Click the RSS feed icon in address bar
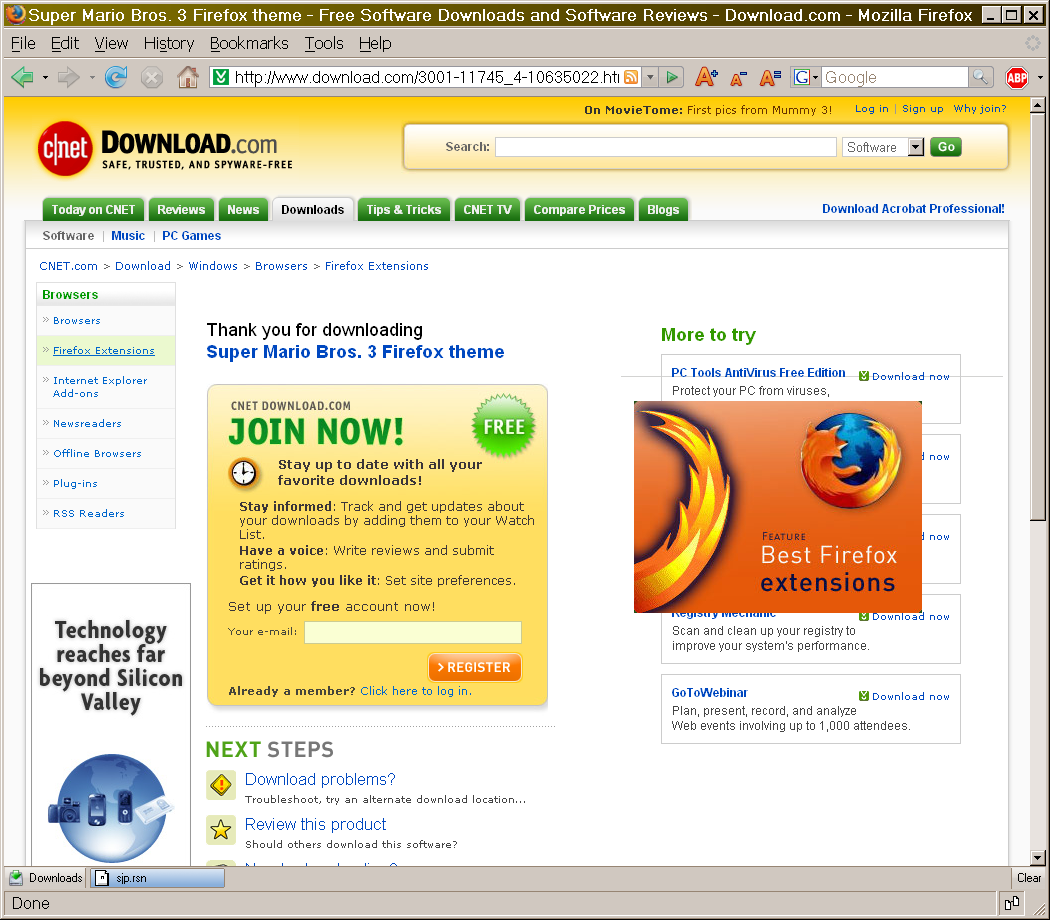 click(631, 77)
